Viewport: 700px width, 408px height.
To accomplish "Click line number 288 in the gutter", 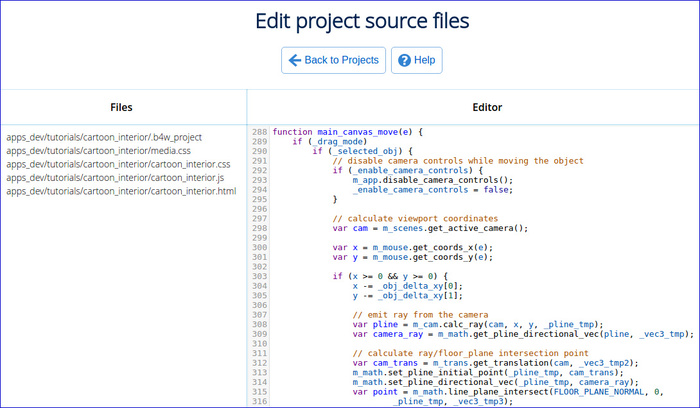I will click(x=259, y=132).
